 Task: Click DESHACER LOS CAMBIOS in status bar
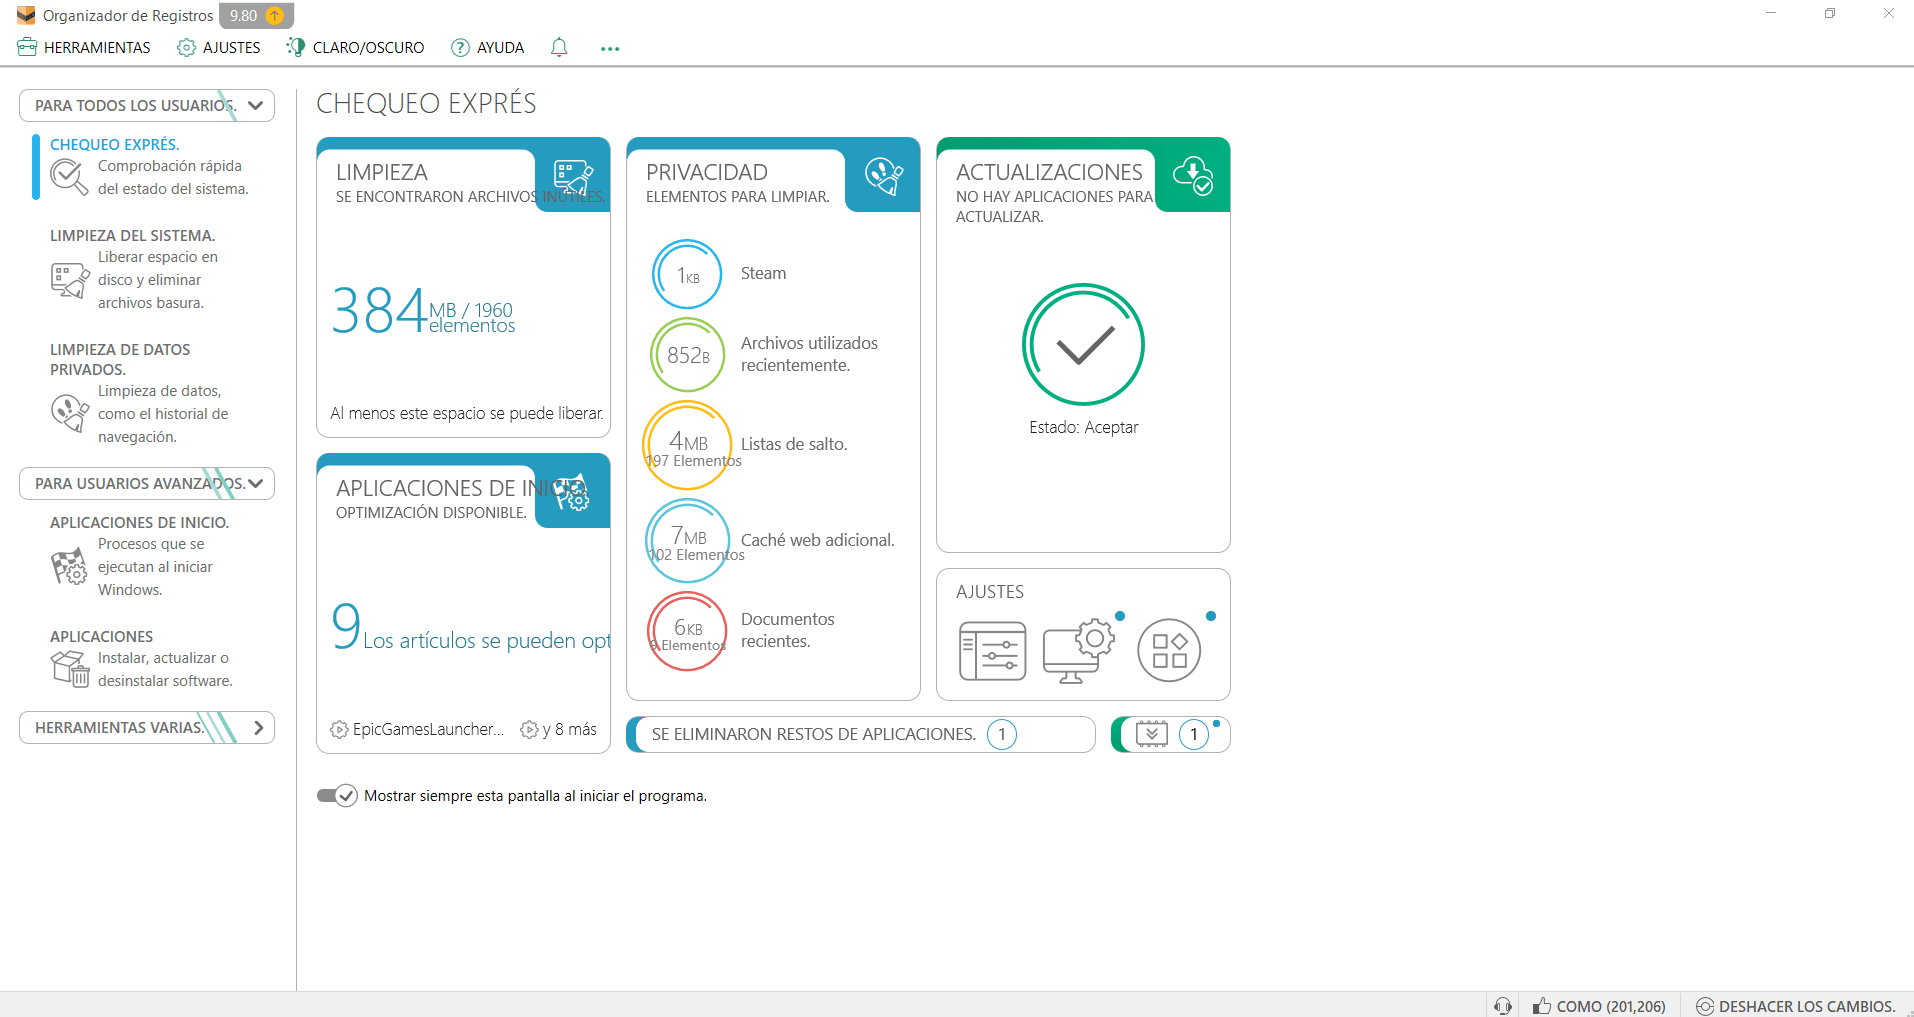pos(1796,1006)
